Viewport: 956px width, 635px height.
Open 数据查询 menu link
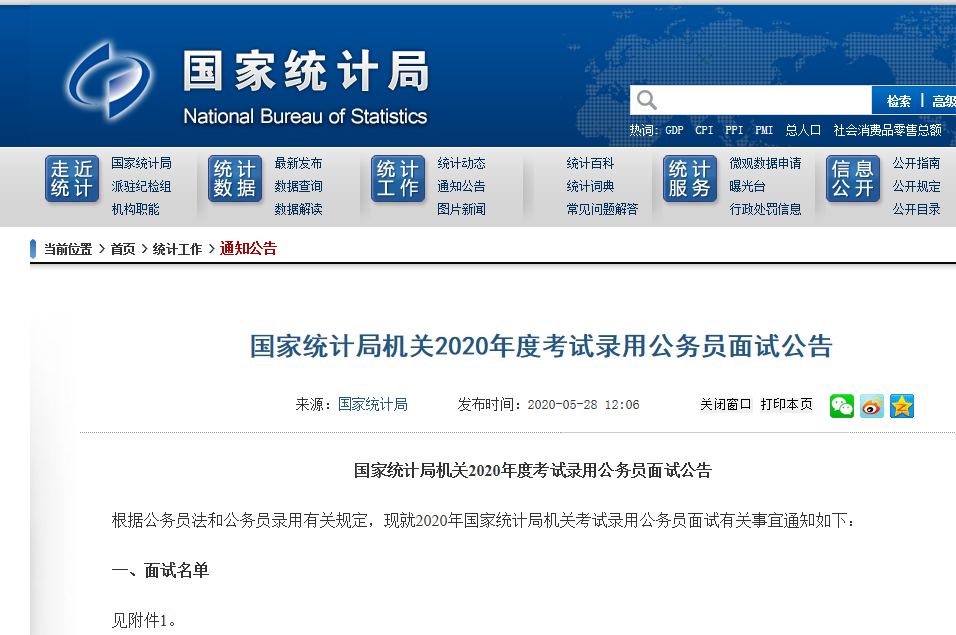298,186
